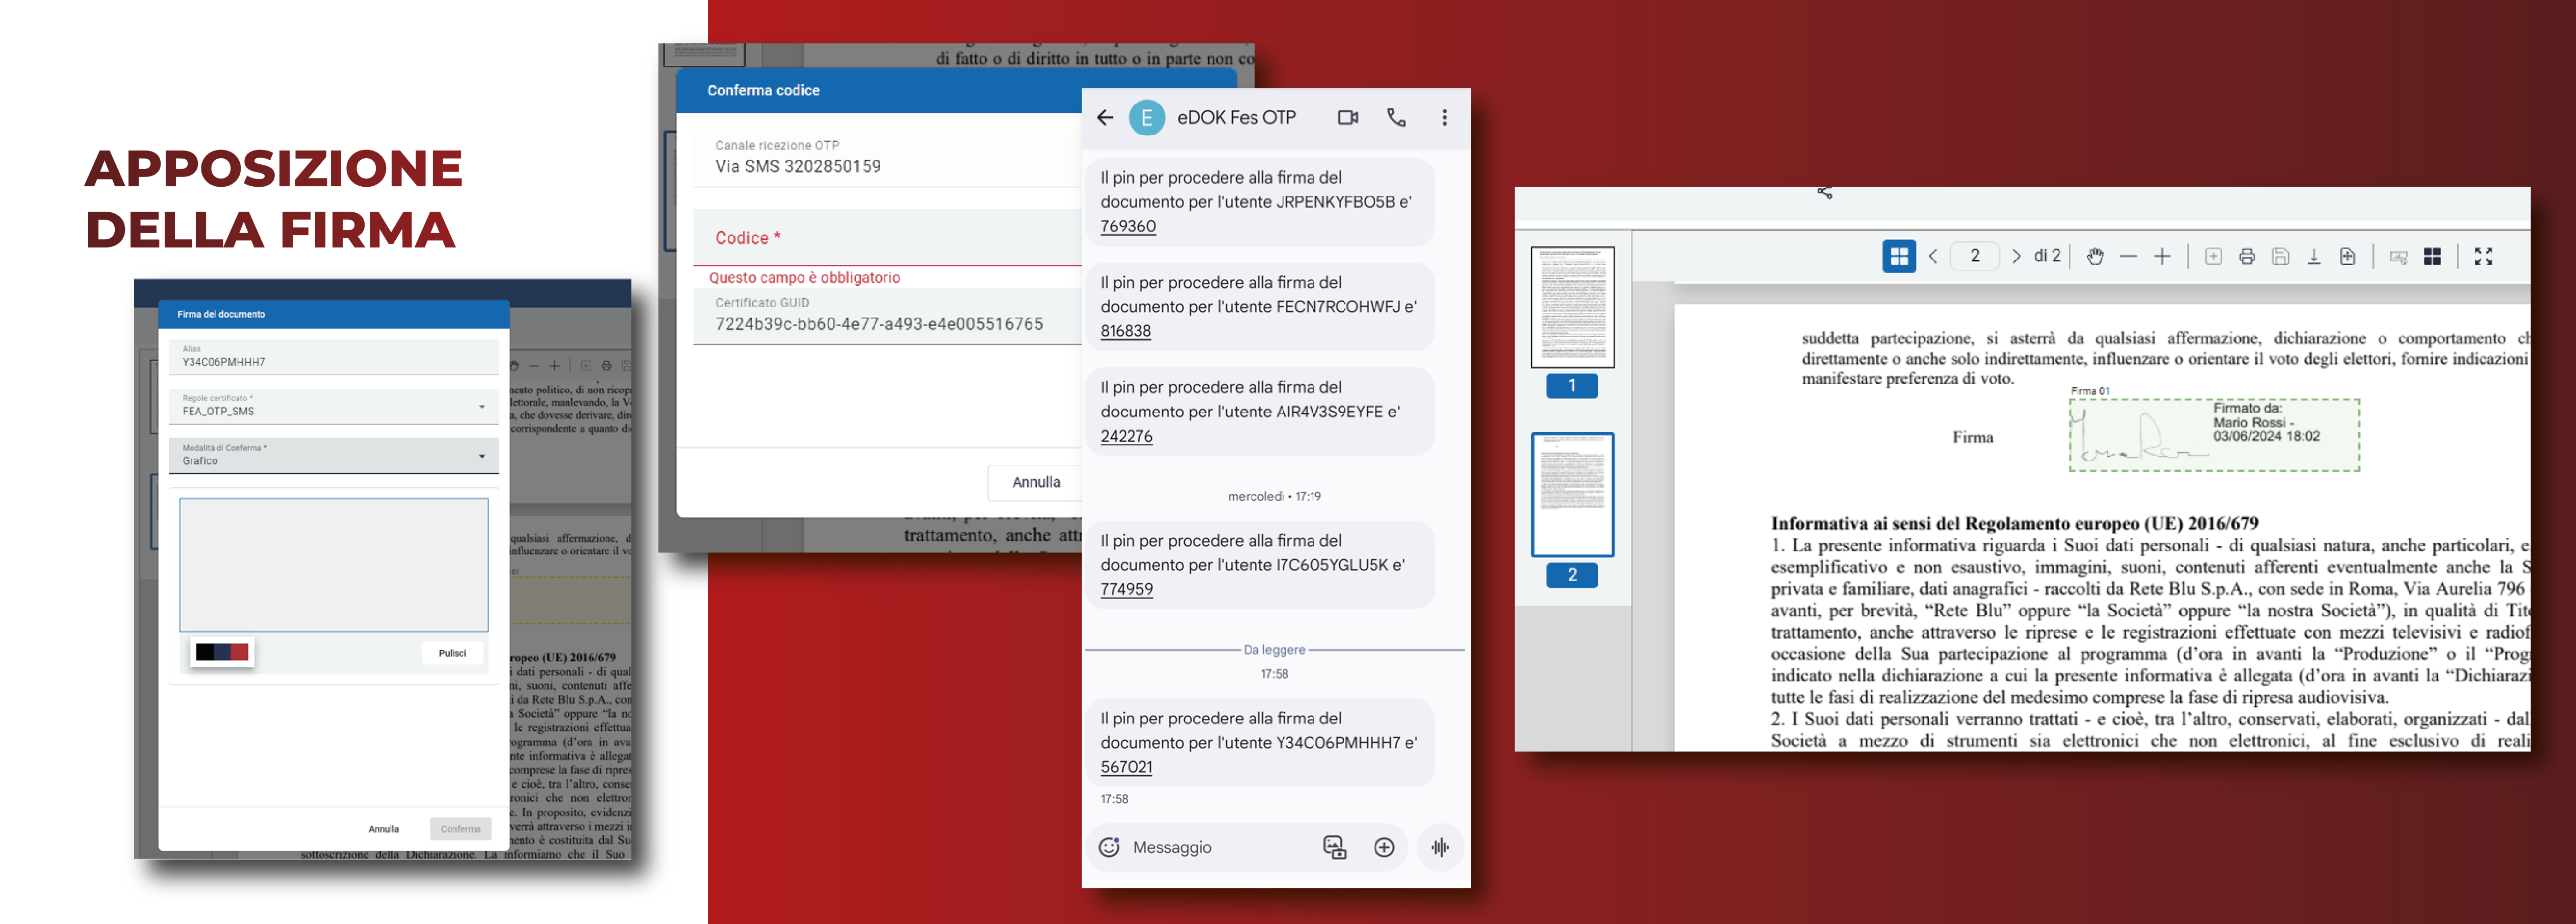This screenshot has height=924, width=2576.
Task: Zoom in with the plus icon in the PDF viewer
Action: [2162, 257]
